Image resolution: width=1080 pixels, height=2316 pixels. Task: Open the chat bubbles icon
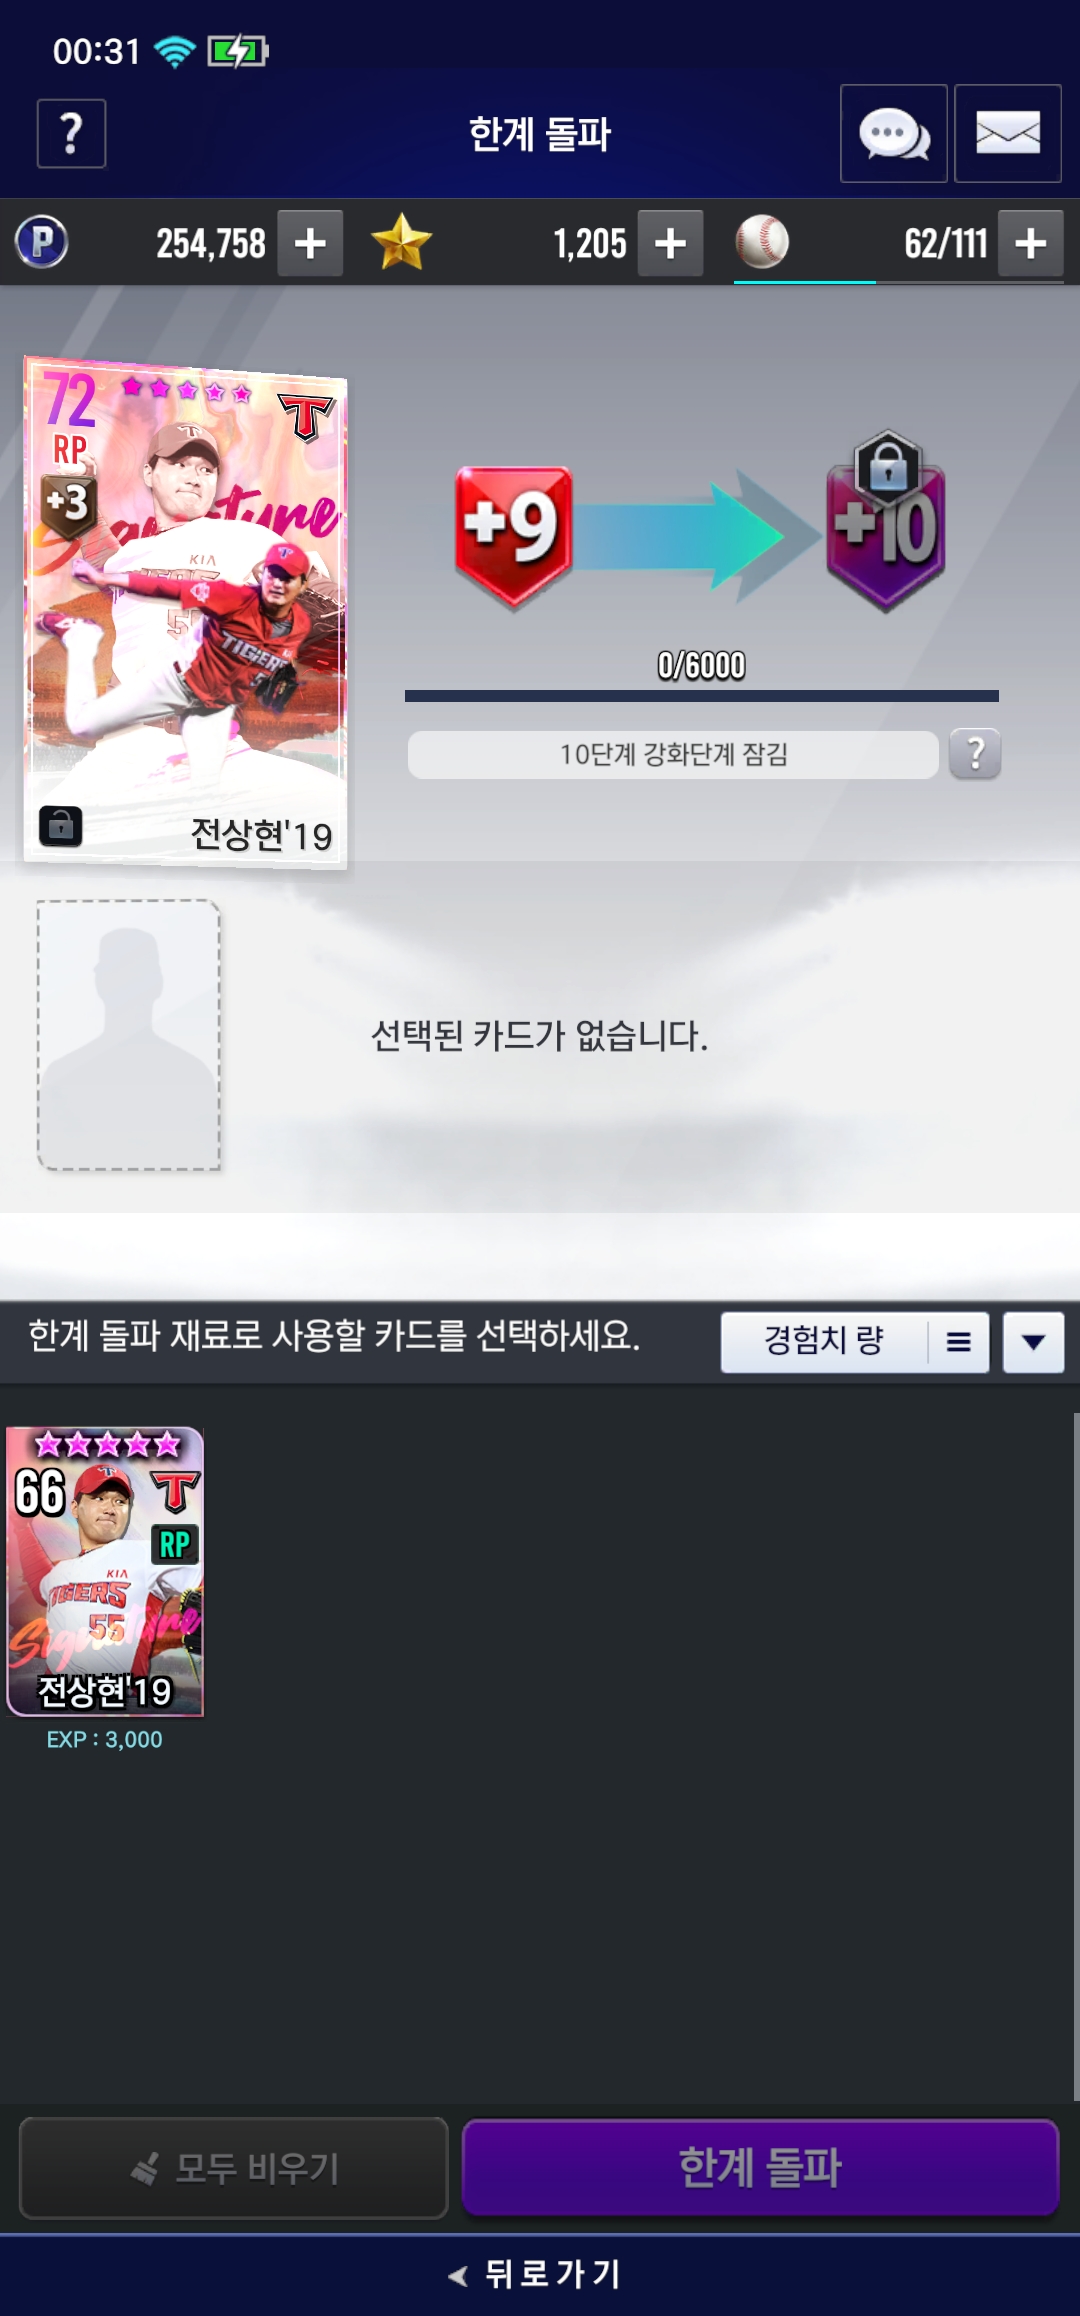894,133
